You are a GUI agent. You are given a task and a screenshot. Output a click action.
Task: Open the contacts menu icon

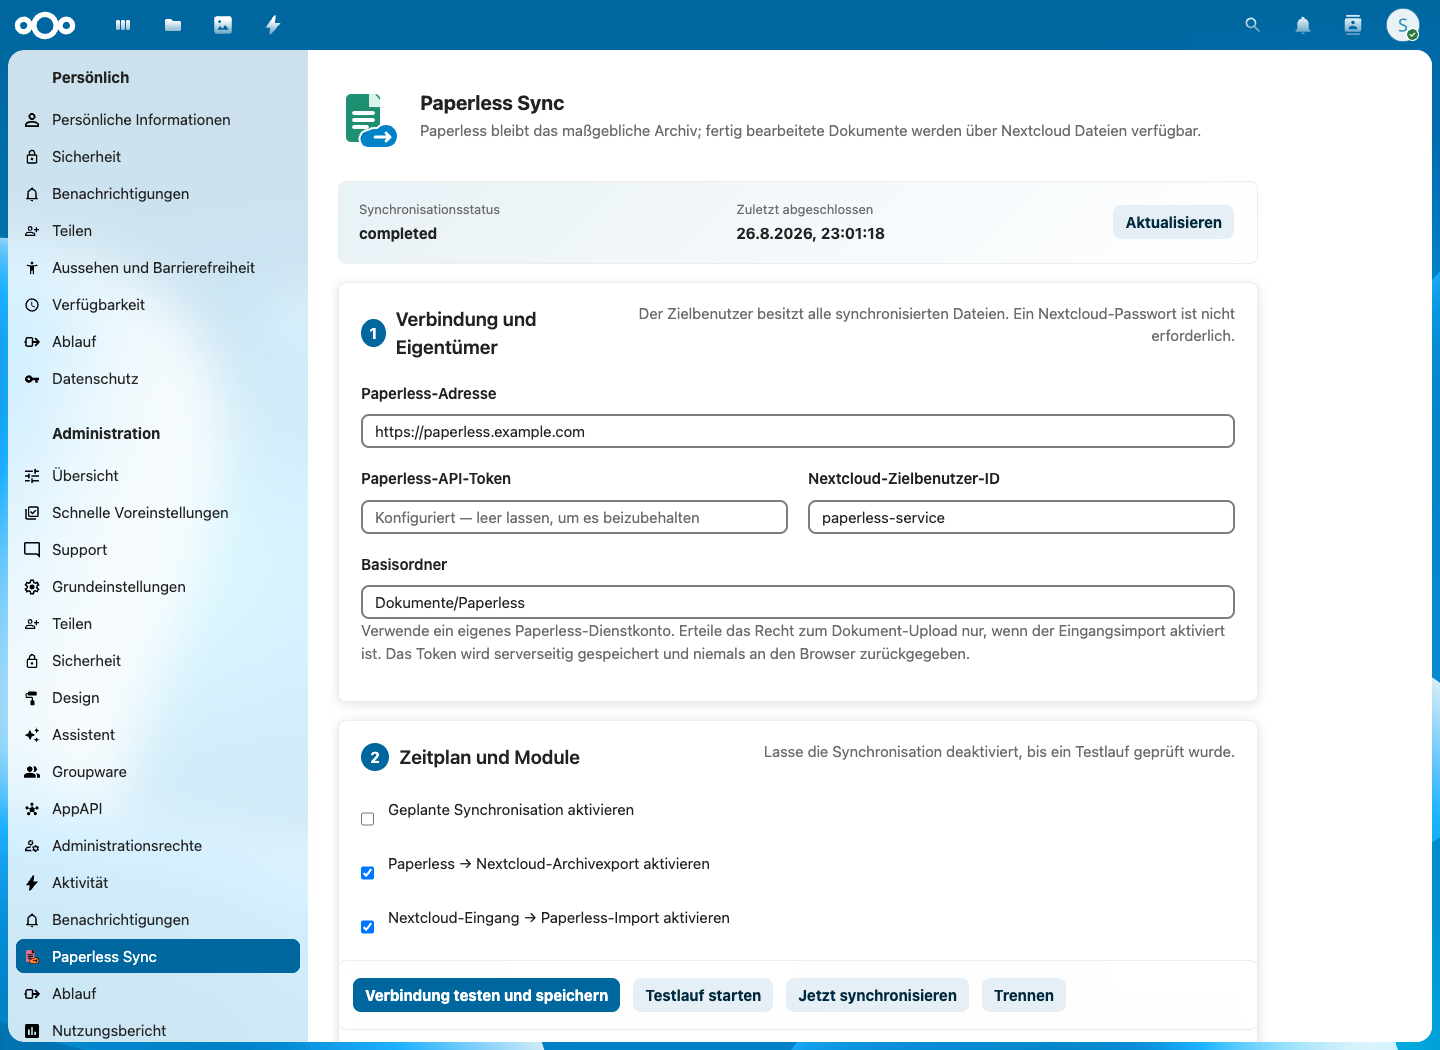pos(1353,25)
